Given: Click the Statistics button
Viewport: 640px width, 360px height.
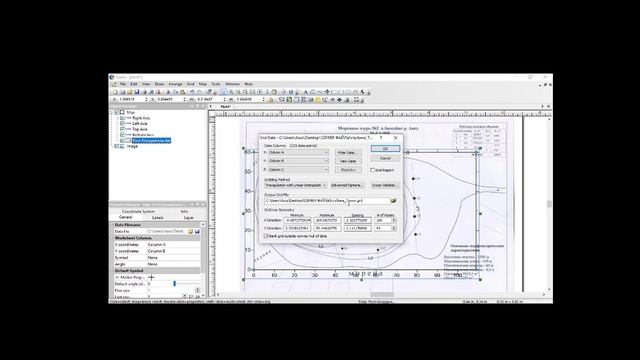Looking at the screenshot, I should (348, 170).
